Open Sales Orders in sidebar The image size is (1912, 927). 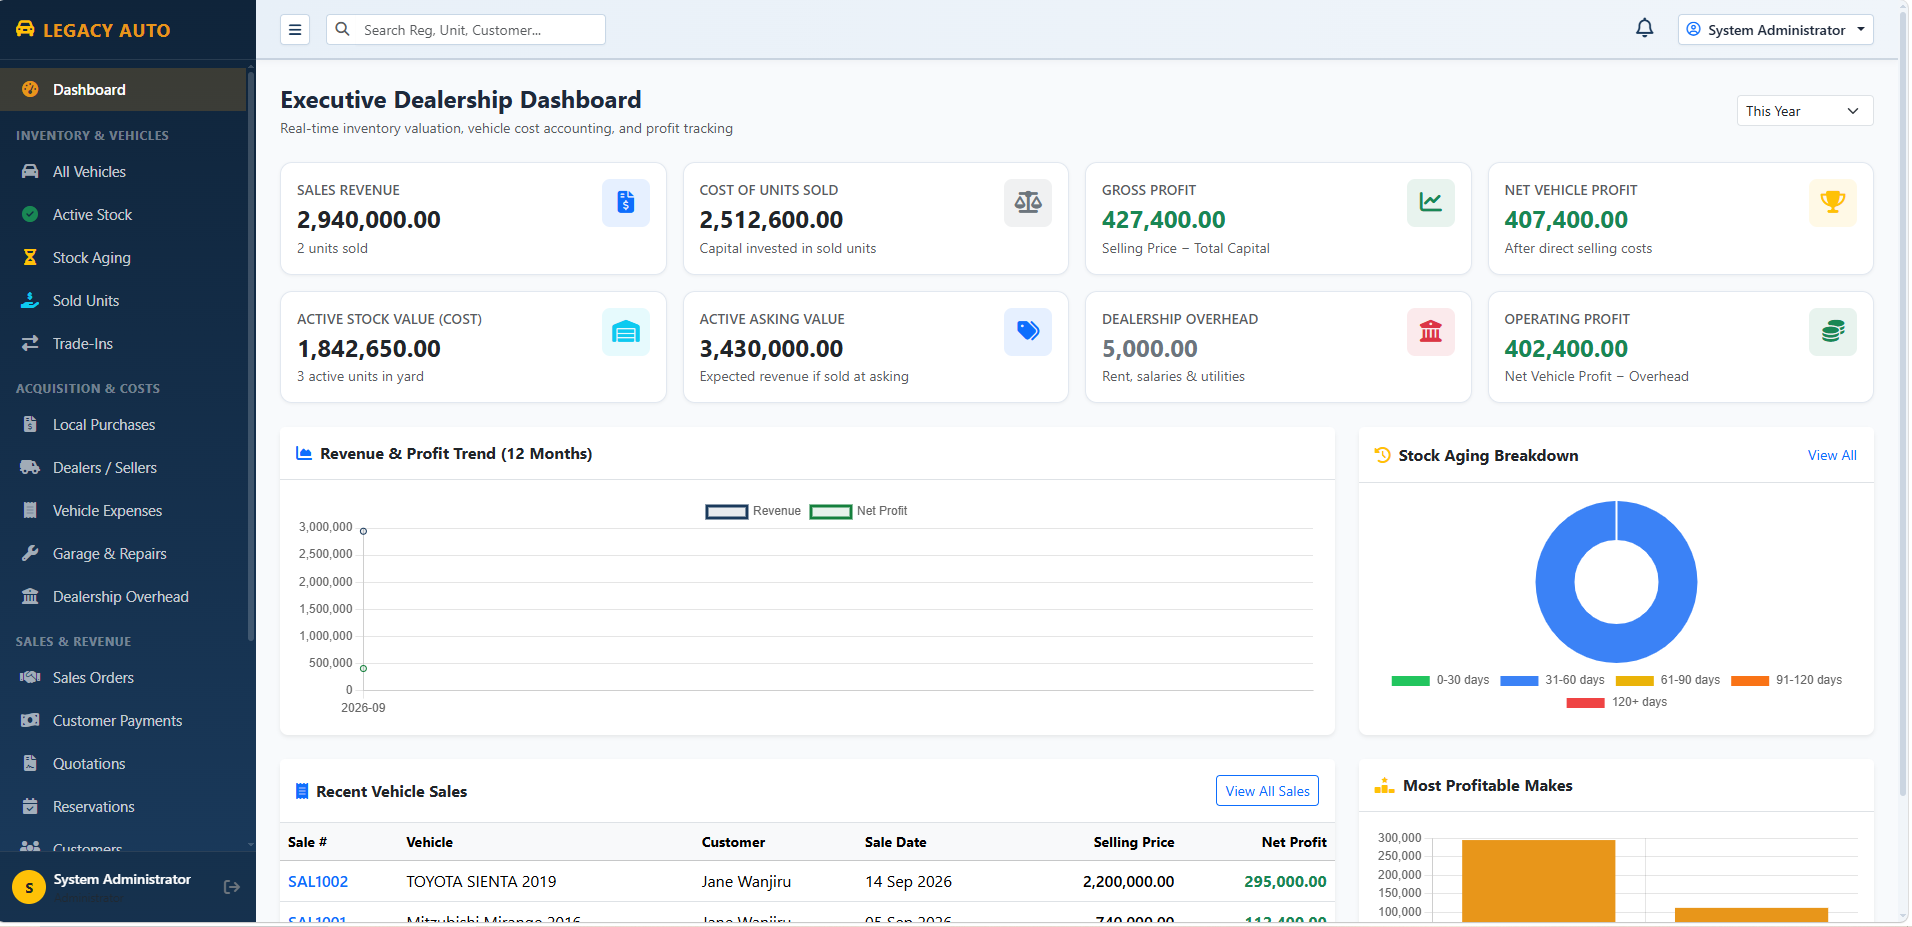pyautogui.click(x=123, y=678)
